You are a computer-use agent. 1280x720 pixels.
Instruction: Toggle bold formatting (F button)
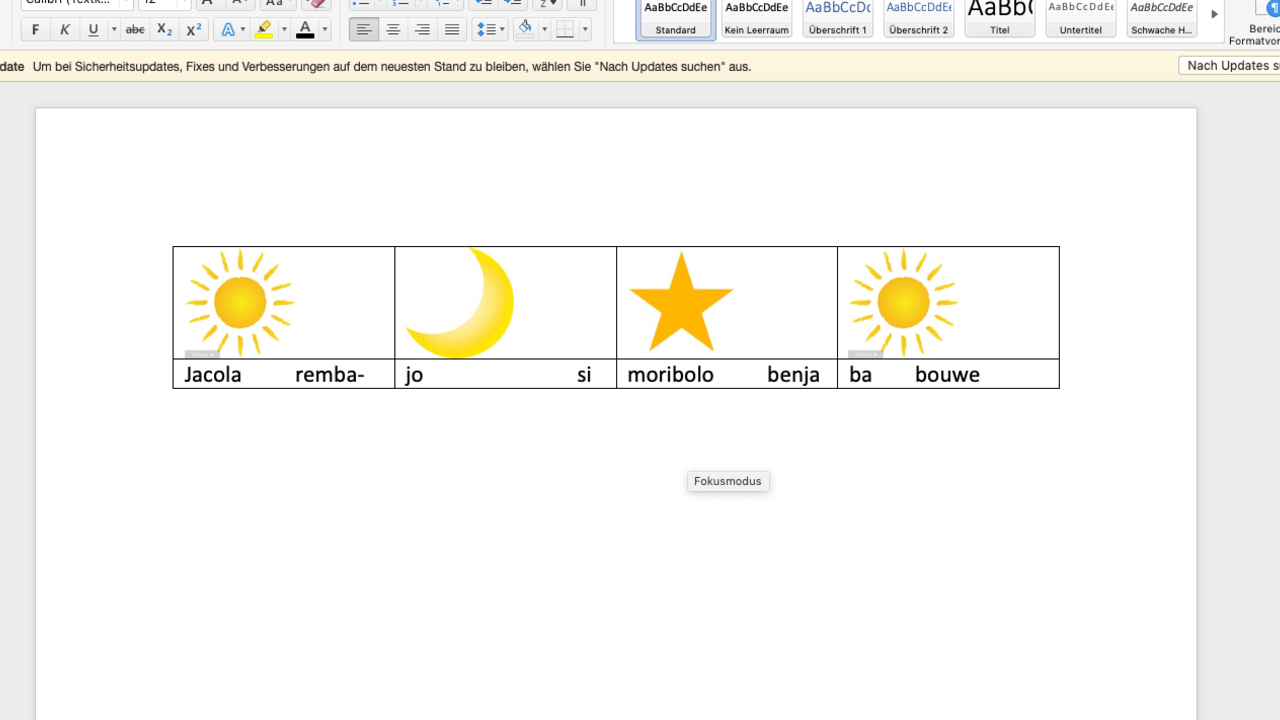pyautogui.click(x=36, y=30)
